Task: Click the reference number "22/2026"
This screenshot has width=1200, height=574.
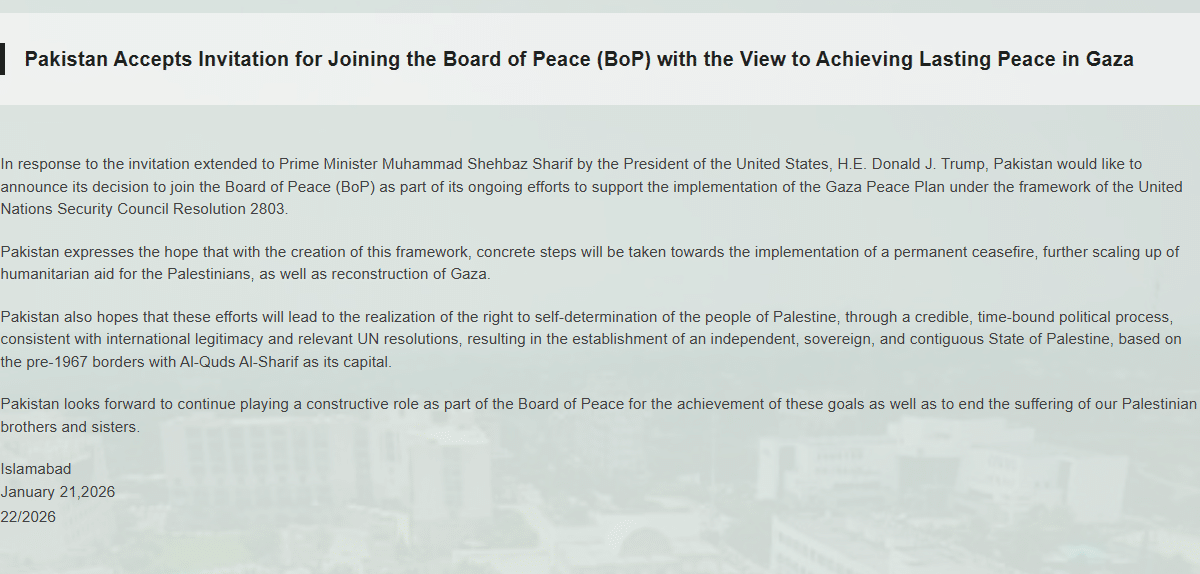Action: pyautogui.click(x=28, y=517)
